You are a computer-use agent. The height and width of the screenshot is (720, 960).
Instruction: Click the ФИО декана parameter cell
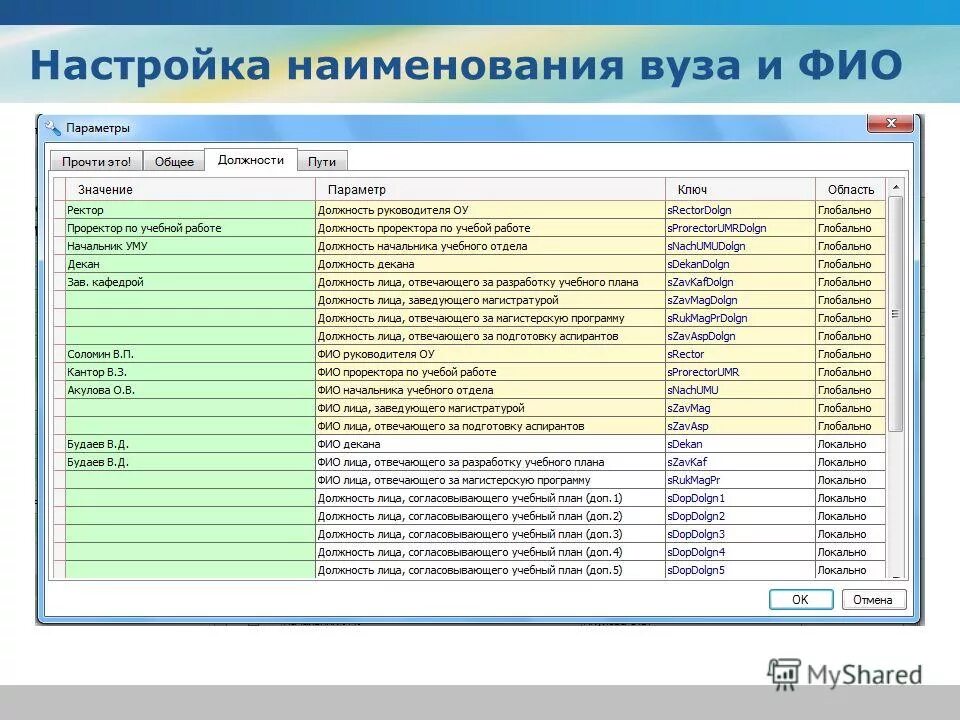(x=490, y=444)
